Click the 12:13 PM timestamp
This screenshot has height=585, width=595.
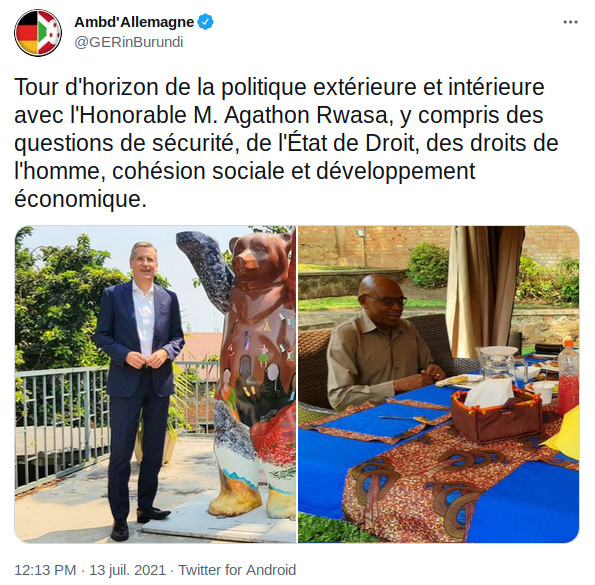click(45, 570)
